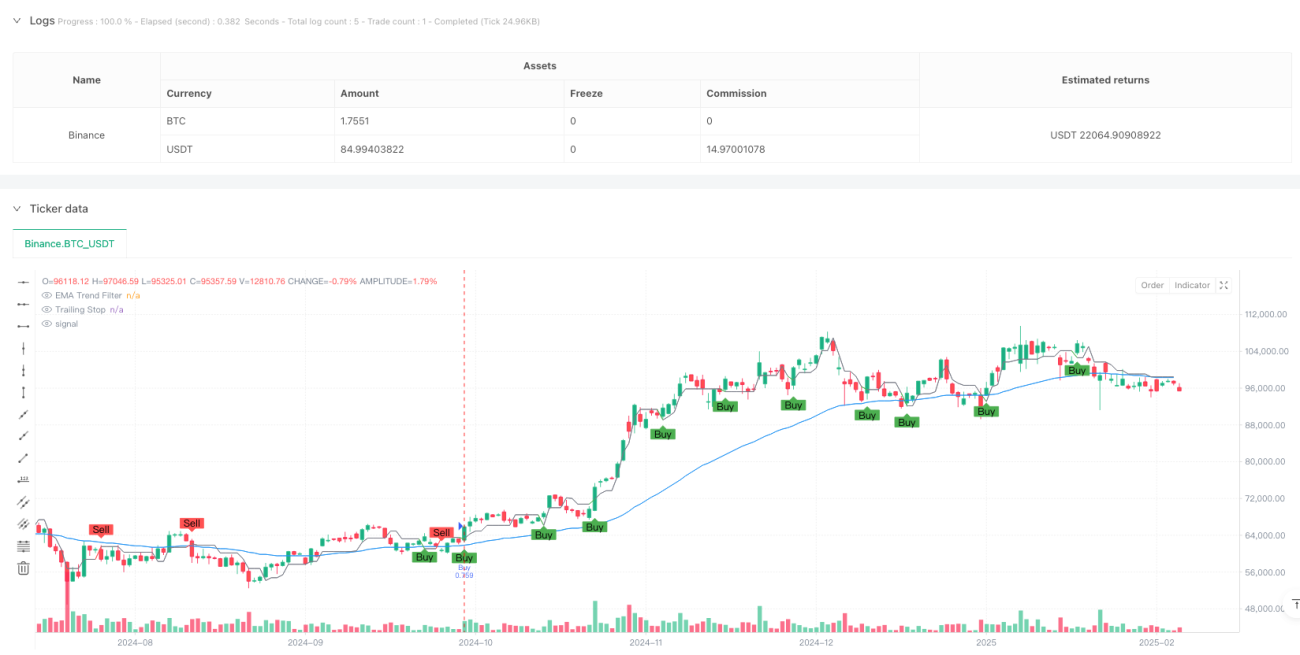The width and height of the screenshot is (1300, 655).
Task: Hide the EMA Trend Filter indicator
Action: [x=46, y=295]
